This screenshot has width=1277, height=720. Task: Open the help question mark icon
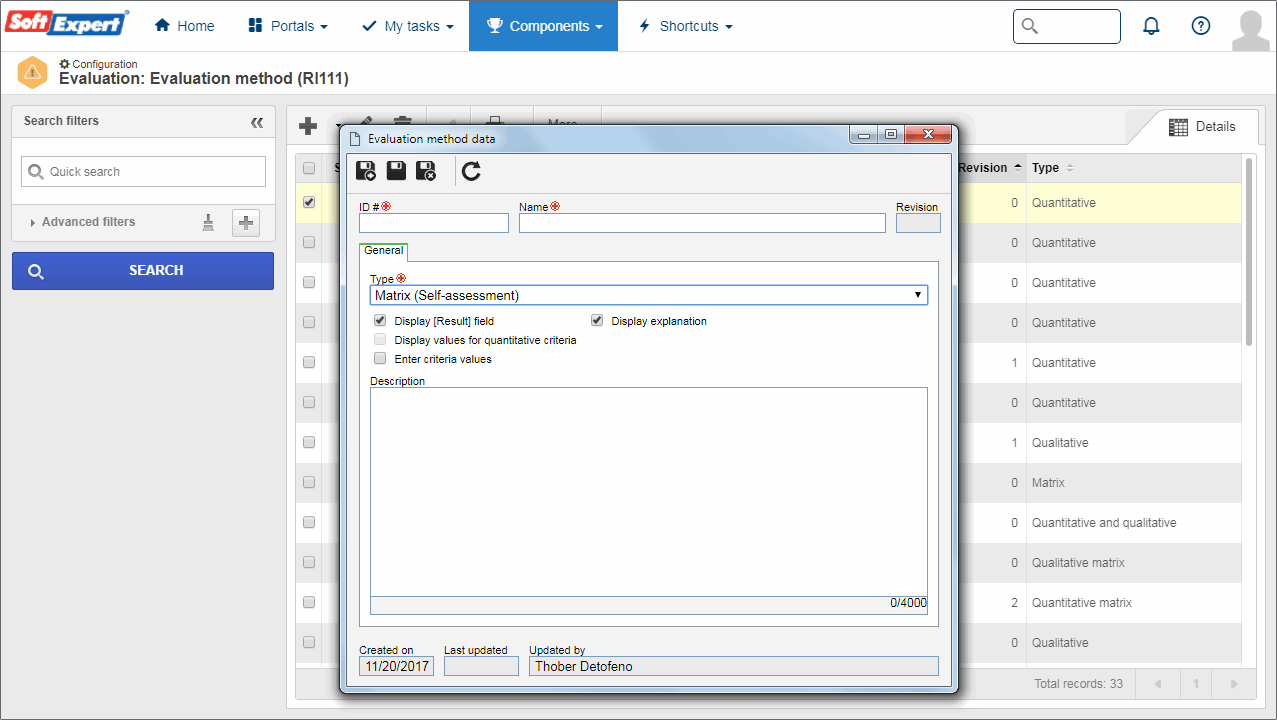coord(1201,26)
